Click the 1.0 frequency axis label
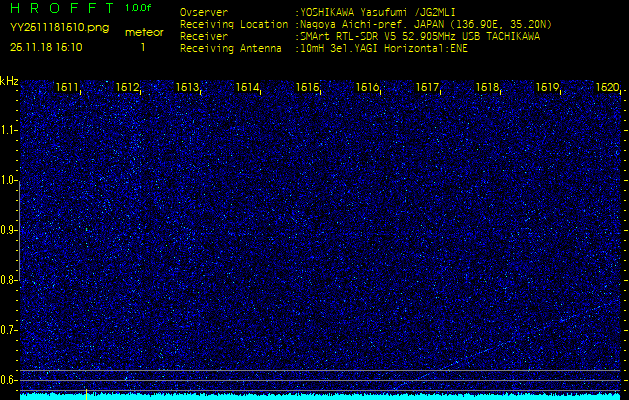 8,180
